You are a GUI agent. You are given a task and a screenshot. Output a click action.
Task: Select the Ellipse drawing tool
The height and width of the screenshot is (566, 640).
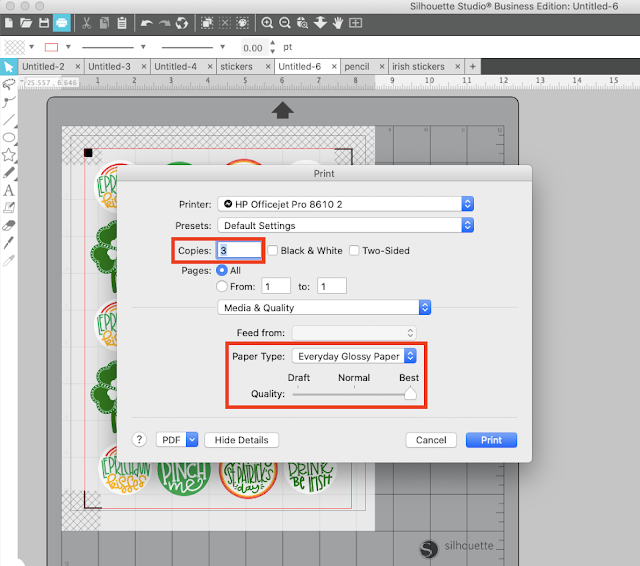coord(9,138)
